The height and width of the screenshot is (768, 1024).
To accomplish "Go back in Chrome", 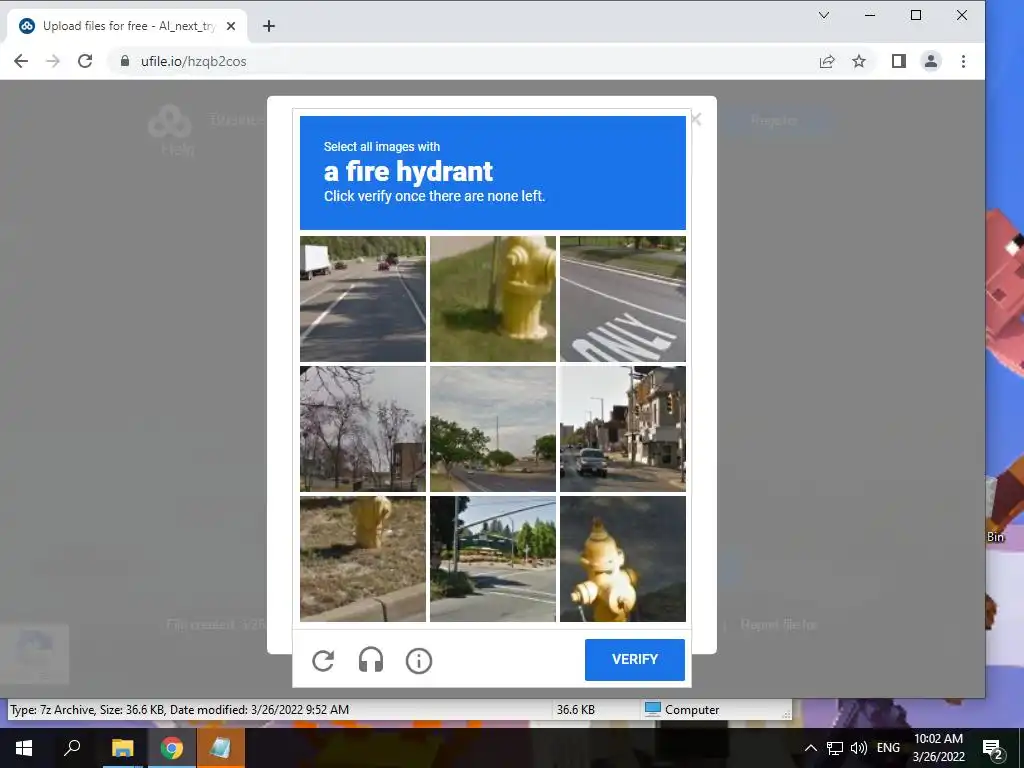I will (x=21, y=61).
